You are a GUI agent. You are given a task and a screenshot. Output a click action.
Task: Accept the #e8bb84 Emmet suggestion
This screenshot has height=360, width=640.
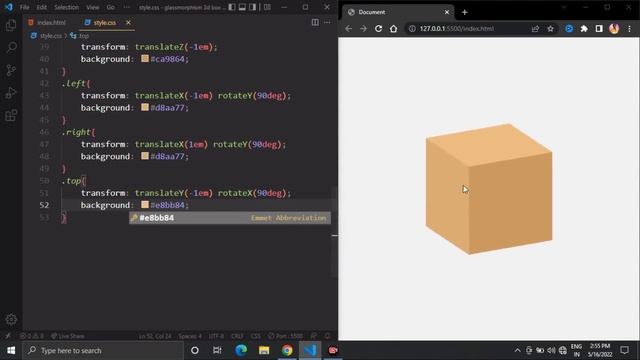pyautogui.click(x=230, y=218)
